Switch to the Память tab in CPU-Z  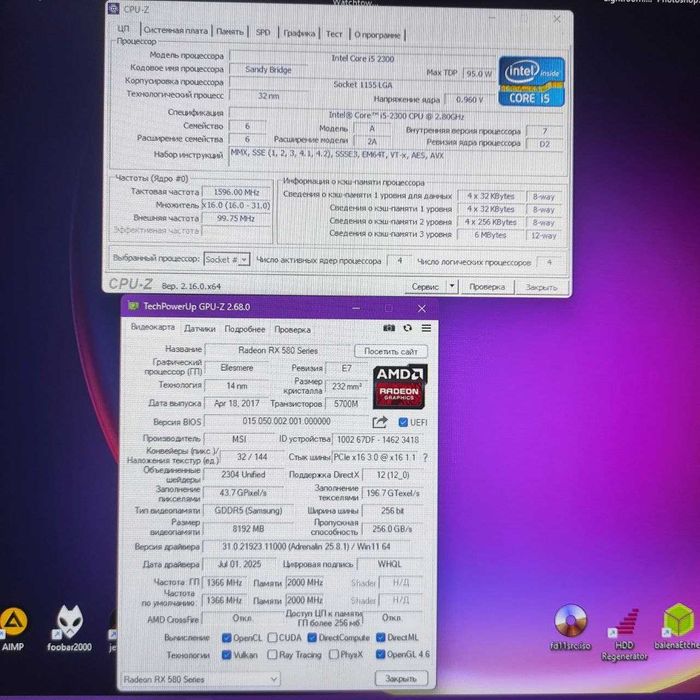click(230, 31)
